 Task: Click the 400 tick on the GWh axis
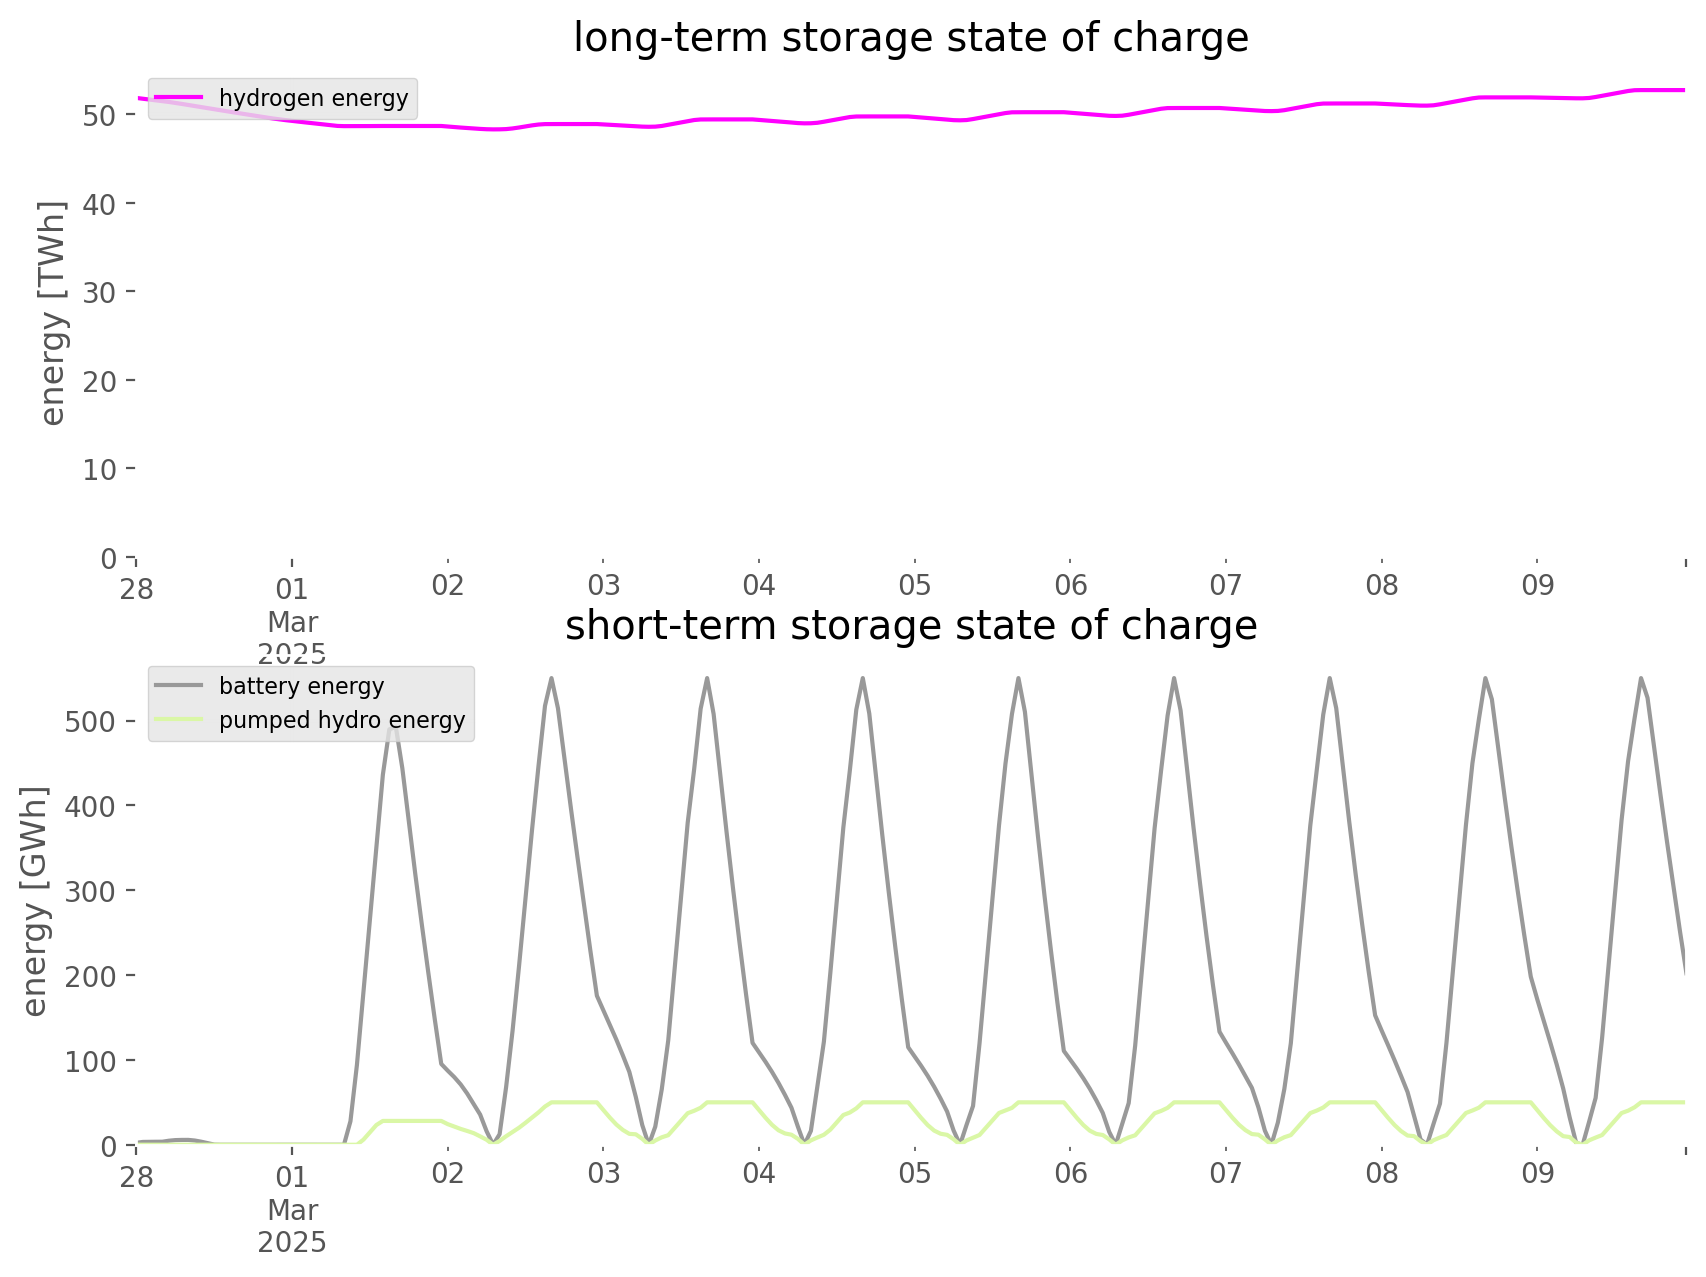coord(93,806)
